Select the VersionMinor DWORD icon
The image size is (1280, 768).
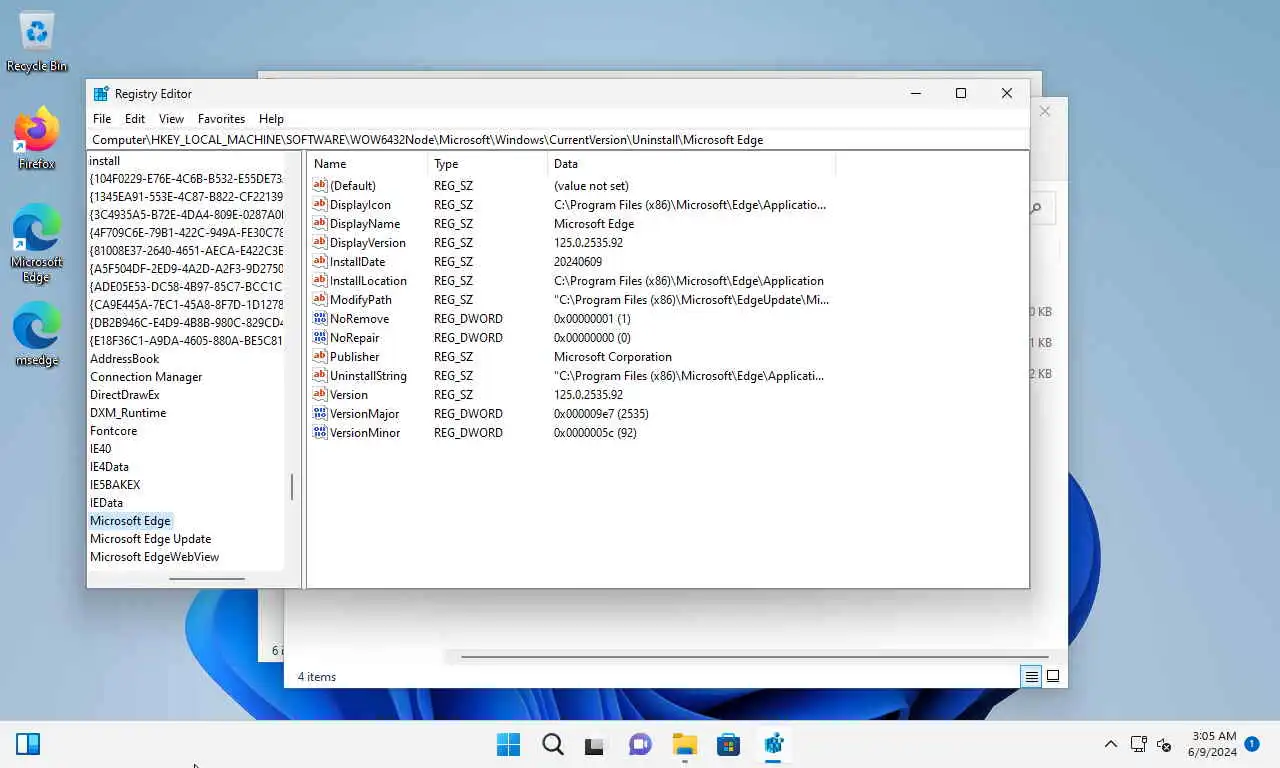point(320,433)
